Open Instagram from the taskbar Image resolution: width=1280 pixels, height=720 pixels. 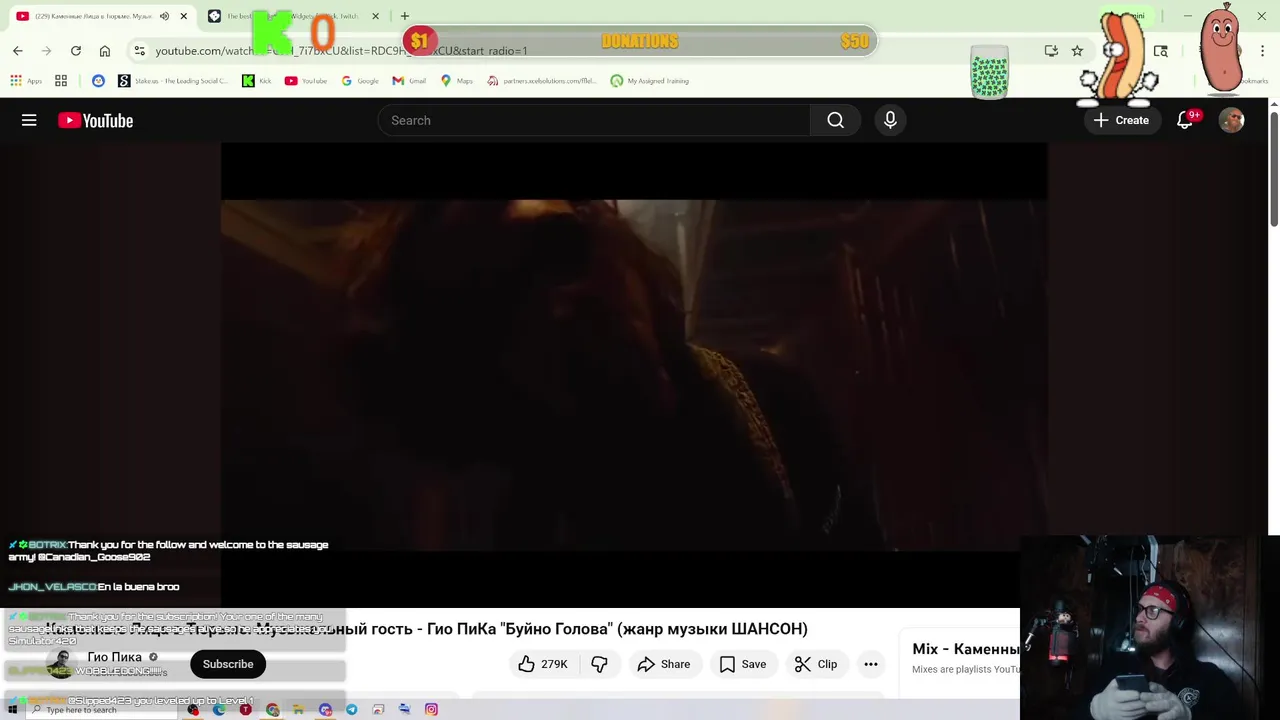(x=431, y=710)
